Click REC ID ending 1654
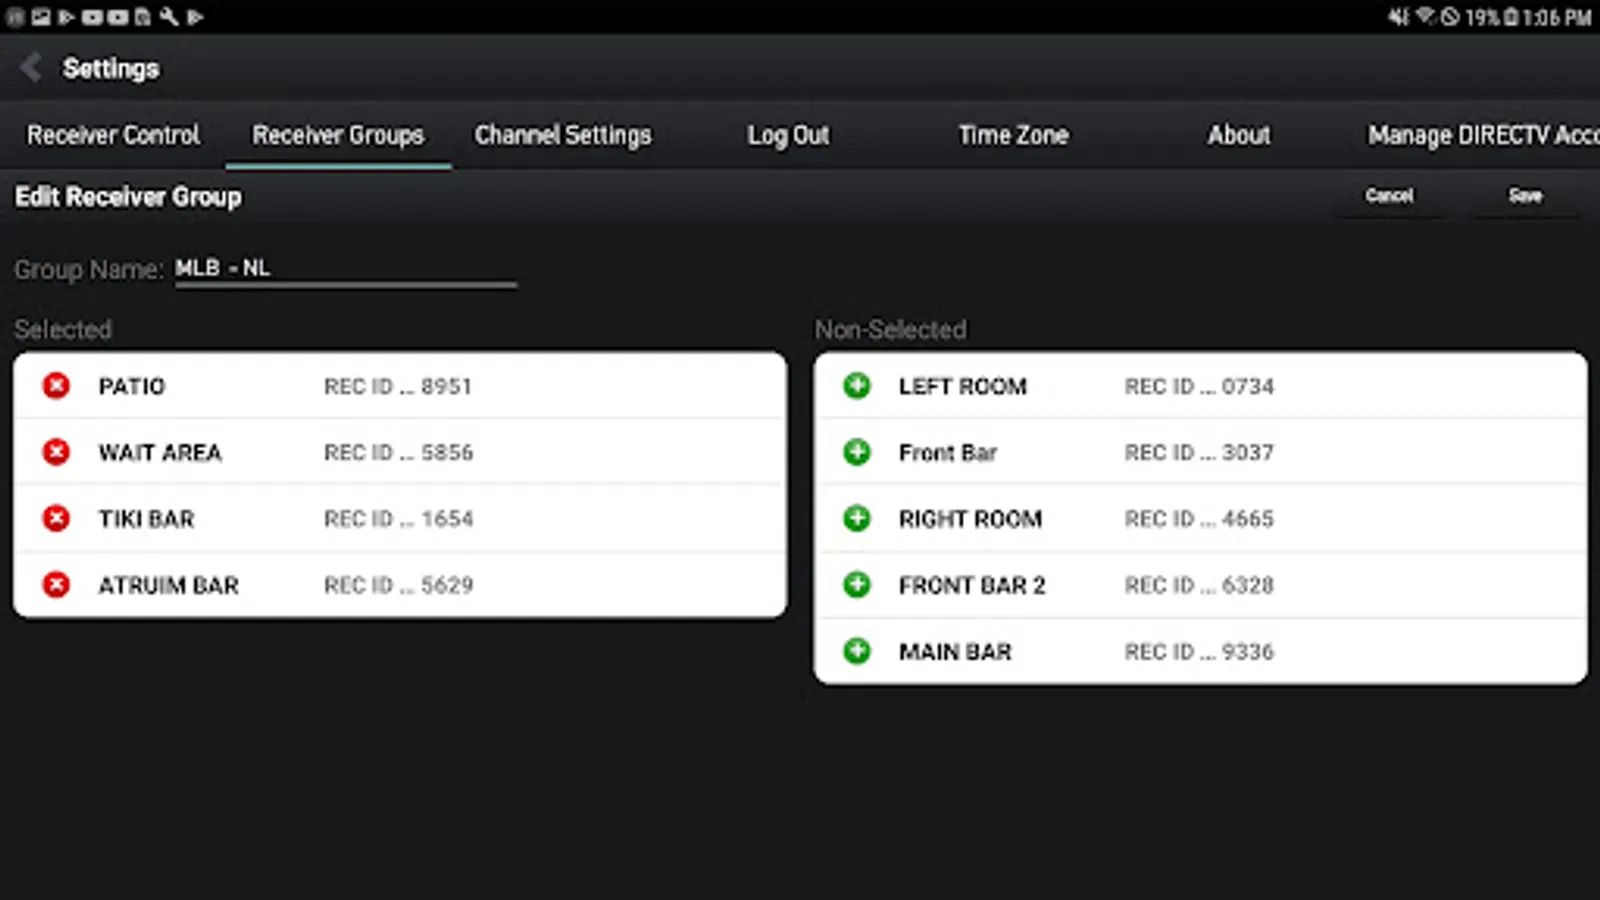 point(398,518)
